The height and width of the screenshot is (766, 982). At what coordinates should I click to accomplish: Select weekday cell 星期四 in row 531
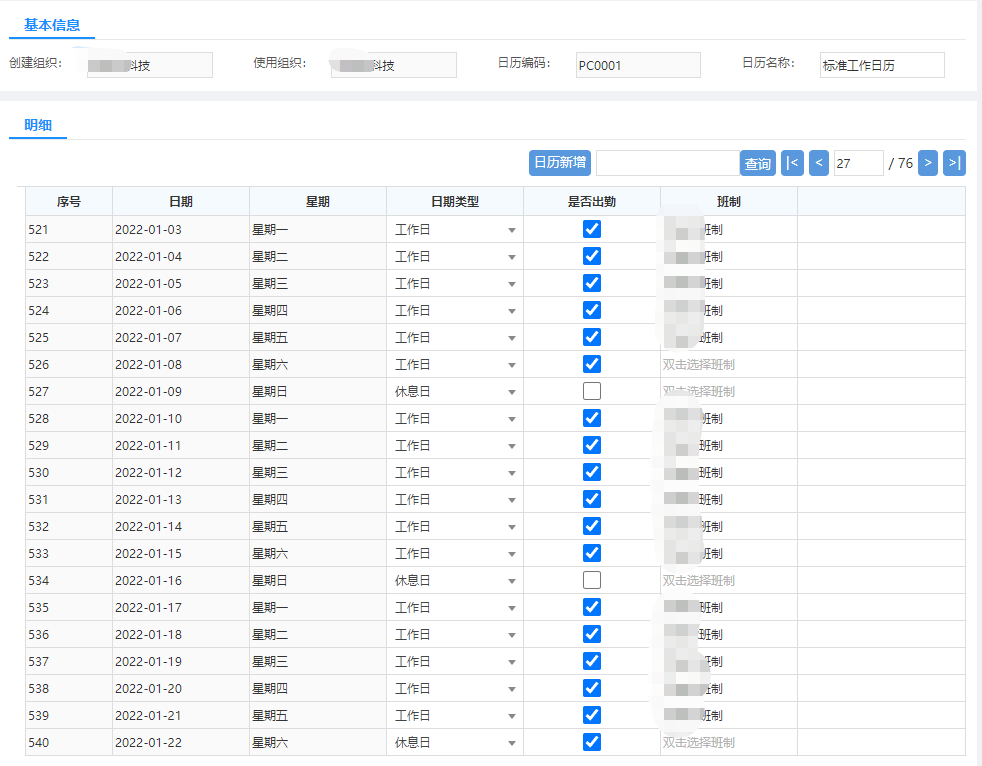coord(318,500)
